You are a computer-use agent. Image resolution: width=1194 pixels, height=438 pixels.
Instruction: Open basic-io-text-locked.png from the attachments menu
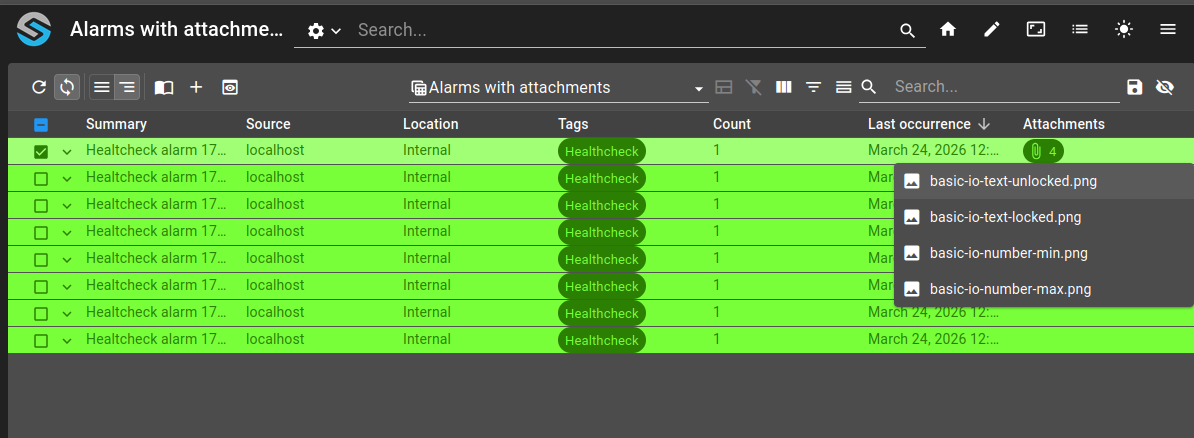coord(1044,217)
